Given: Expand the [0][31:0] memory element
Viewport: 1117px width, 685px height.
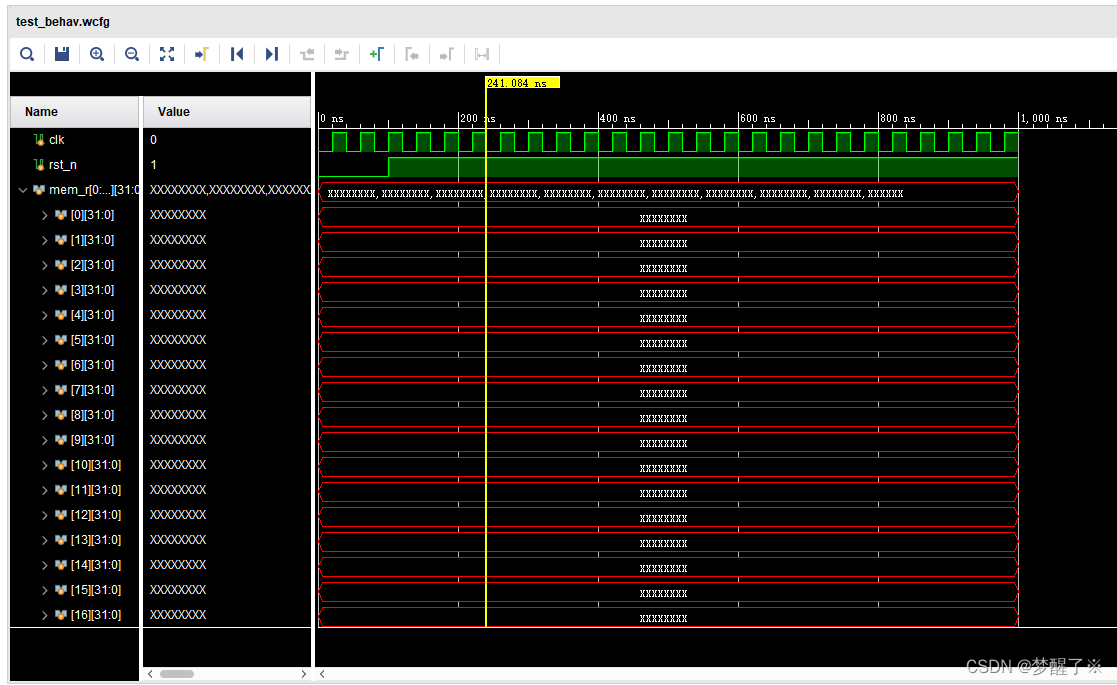Looking at the screenshot, I should [x=44, y=214].
